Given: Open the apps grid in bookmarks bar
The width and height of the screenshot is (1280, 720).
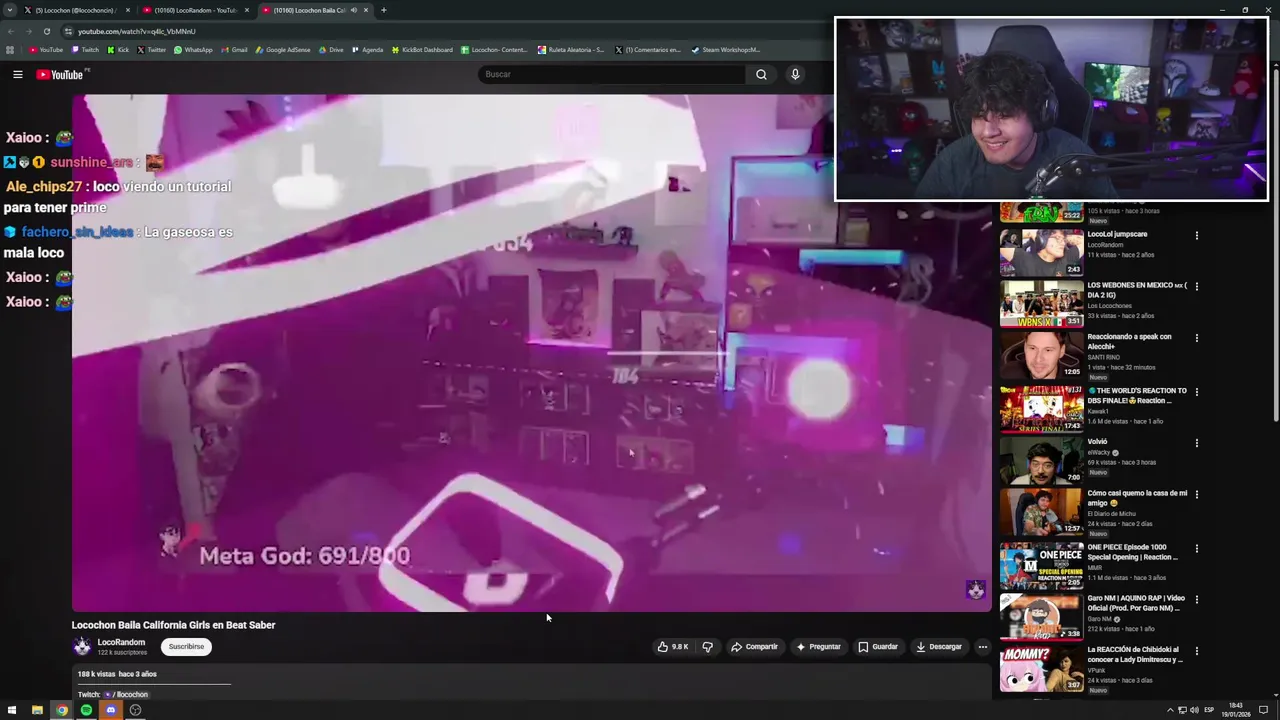Looking at the screenshot, I should (10, 49).
